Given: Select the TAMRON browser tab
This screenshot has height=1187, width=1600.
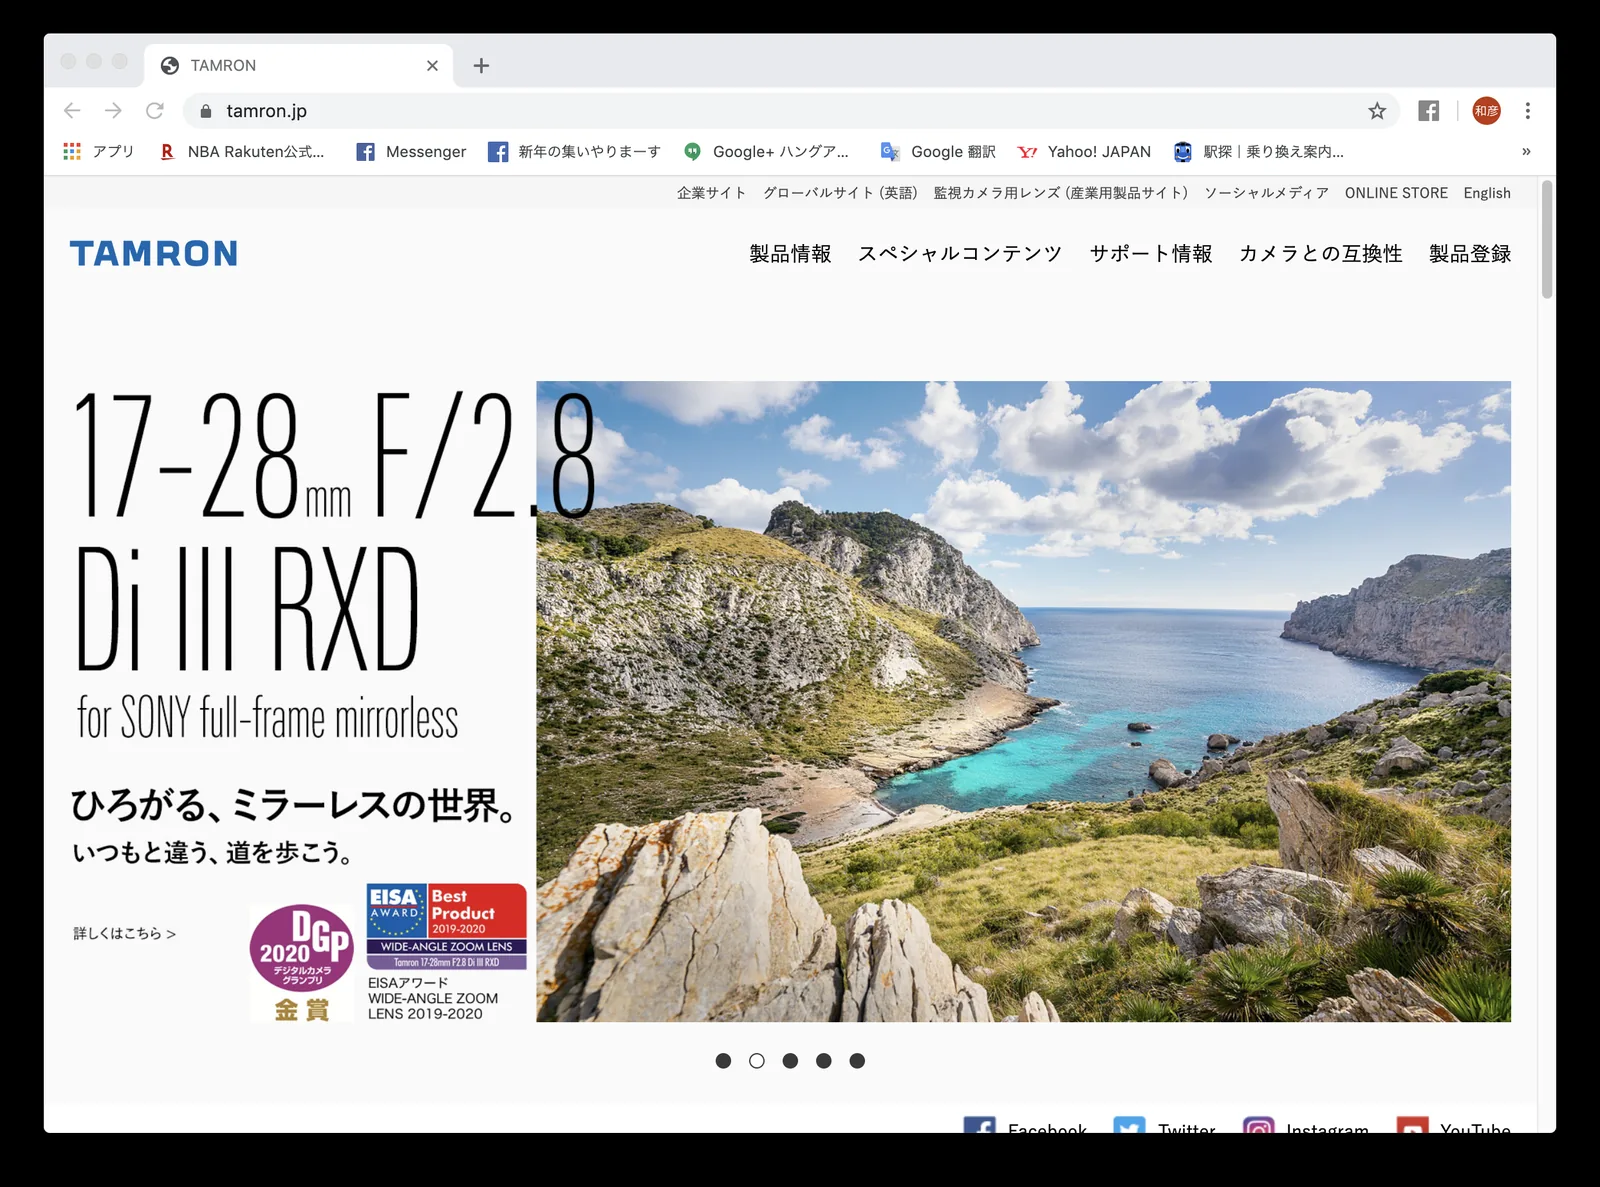Looking at the screenshot, I should [299, 65].
